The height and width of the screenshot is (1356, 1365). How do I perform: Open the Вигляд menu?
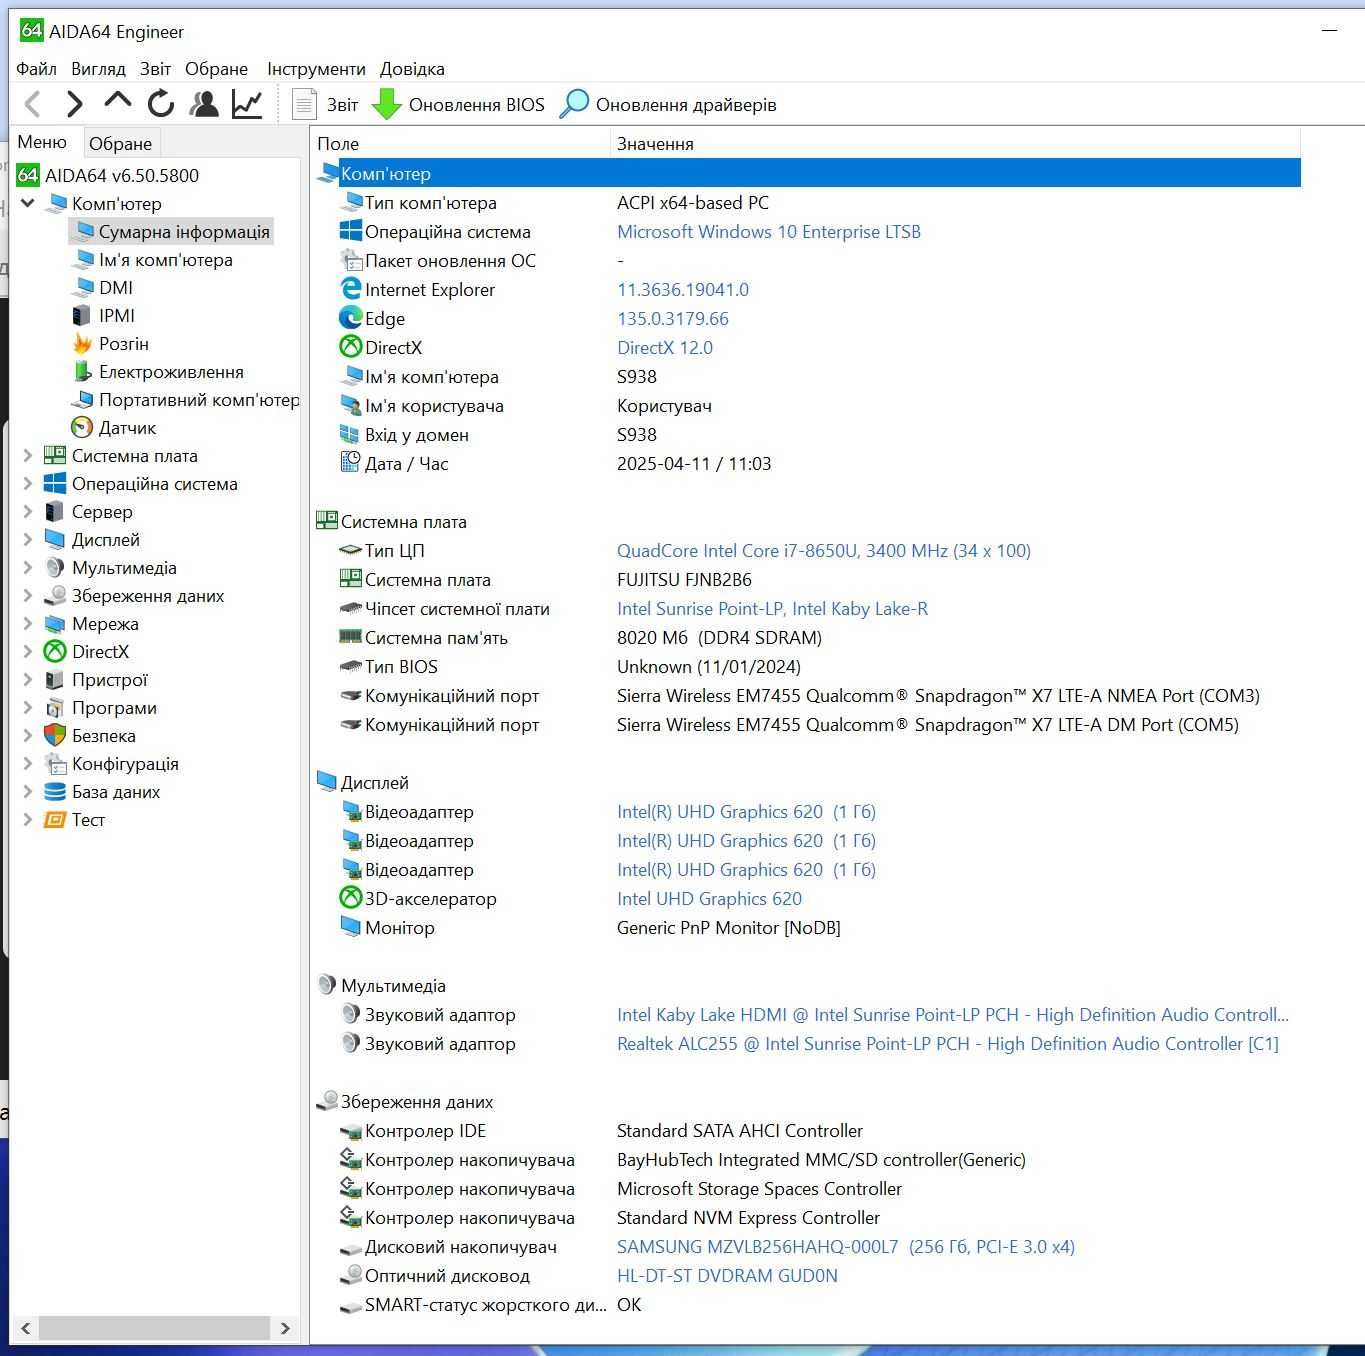pyautogui.click(x=98, y=69)
